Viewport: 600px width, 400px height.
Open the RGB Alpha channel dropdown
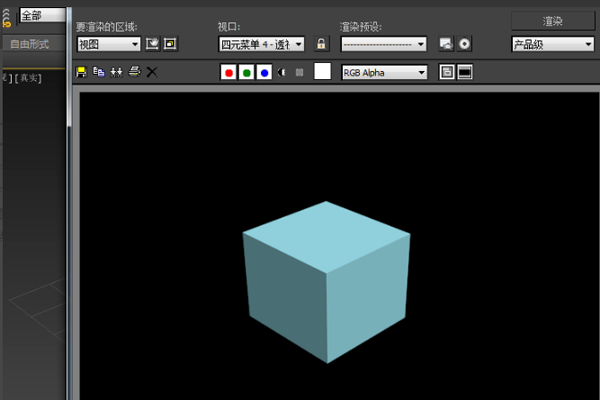384,72
